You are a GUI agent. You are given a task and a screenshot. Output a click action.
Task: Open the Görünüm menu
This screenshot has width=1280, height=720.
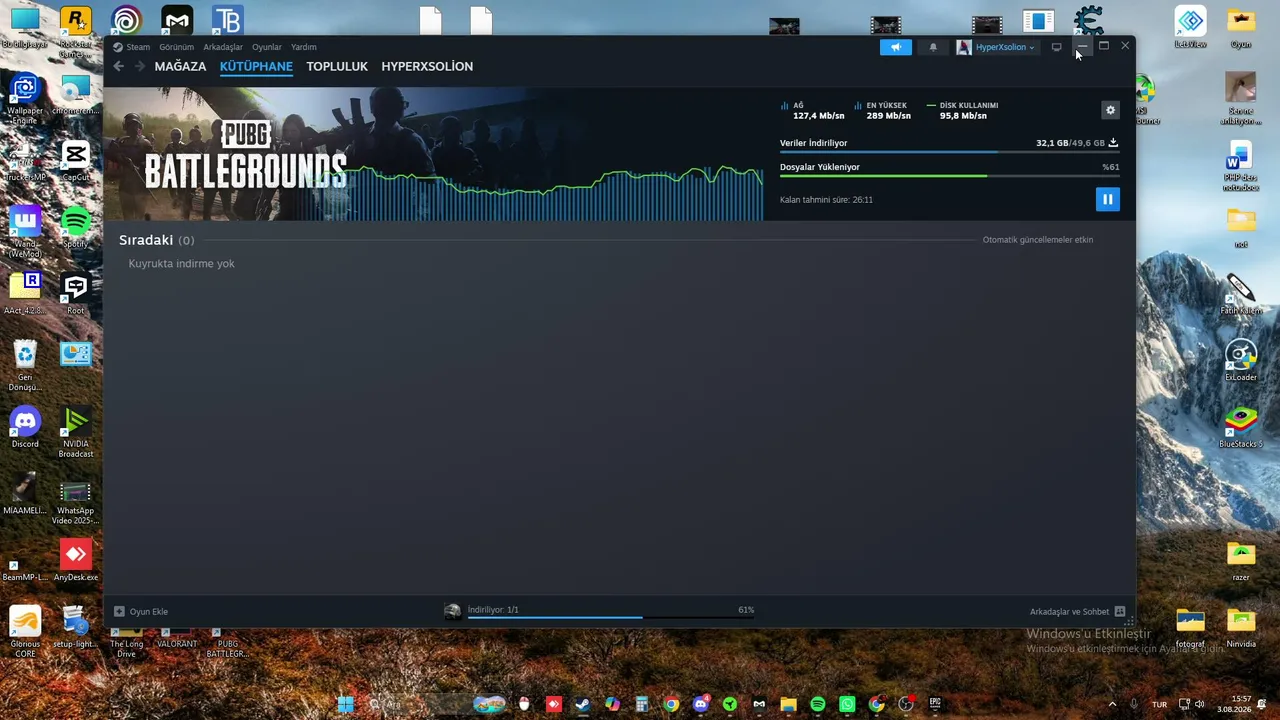tap(176, 47)
